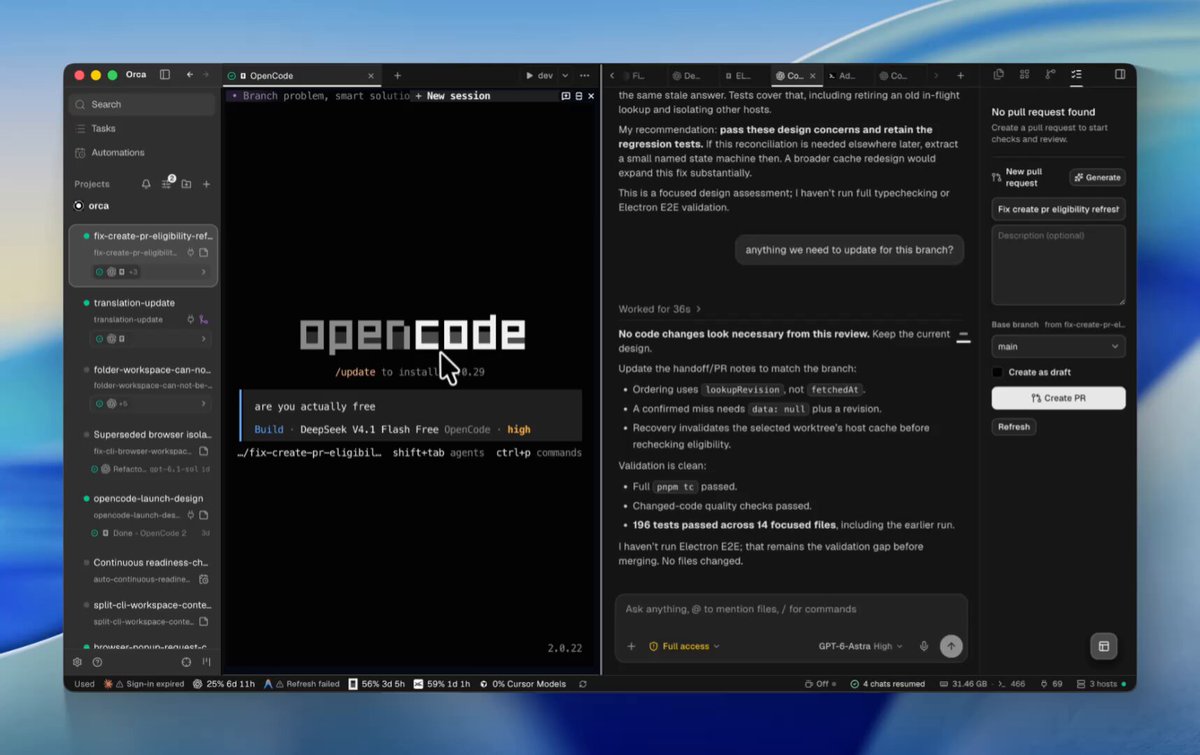Screen dimensions: 1200x755
Task: Open the notifications bell in Projects
Action: coord(146,184)
